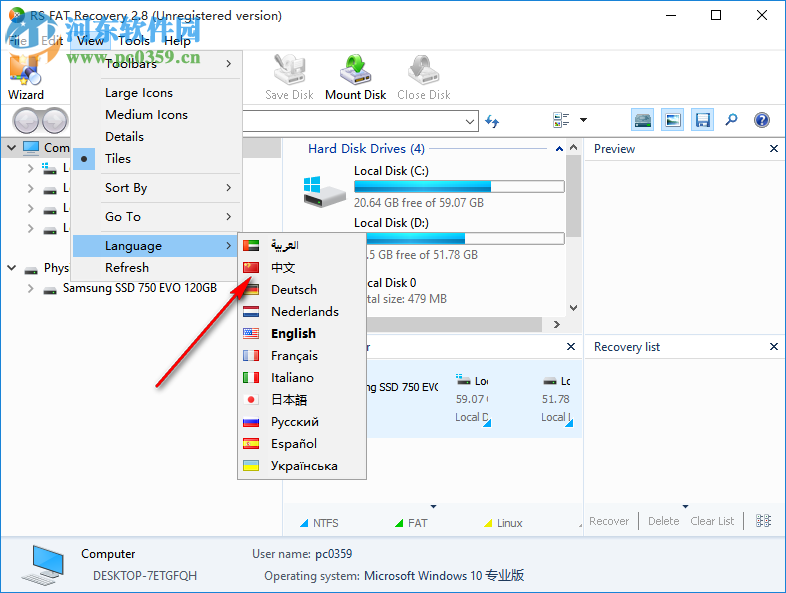
Task: Open the Tools menu
Action: tap(134, 41)
